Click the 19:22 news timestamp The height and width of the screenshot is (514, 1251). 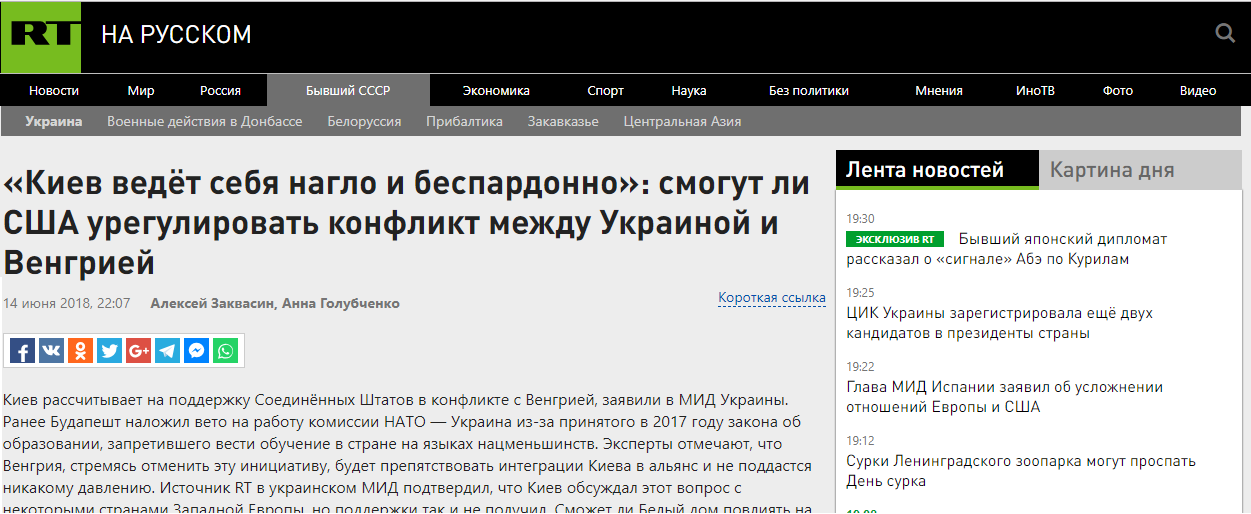click(860, 366)
